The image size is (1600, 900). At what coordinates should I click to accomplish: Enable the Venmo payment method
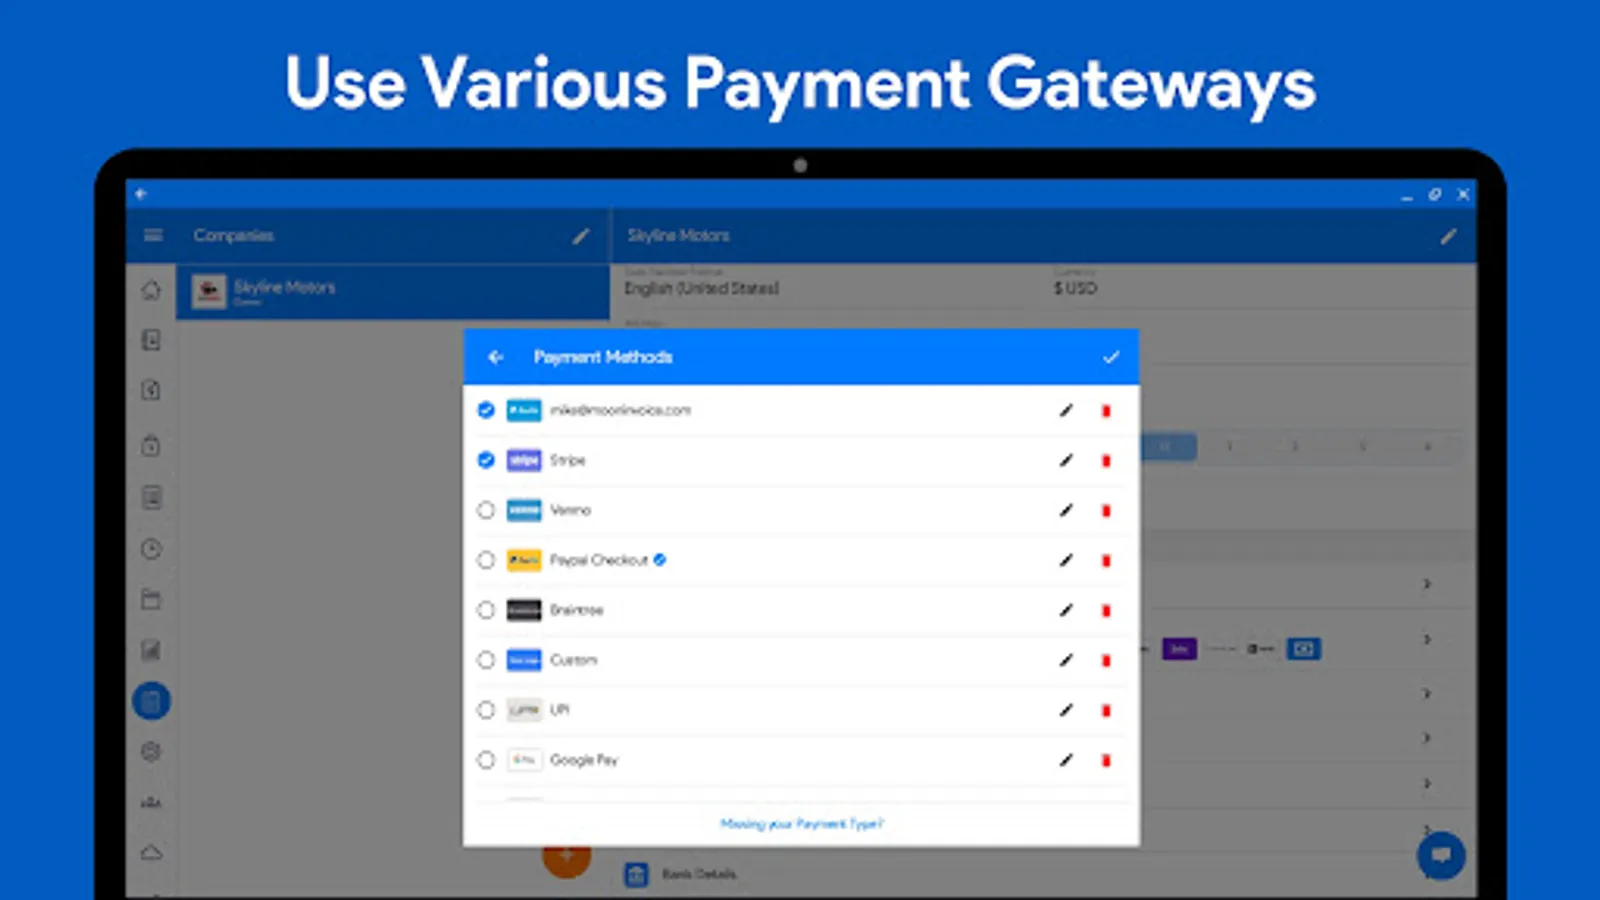(x=486, y=510)
